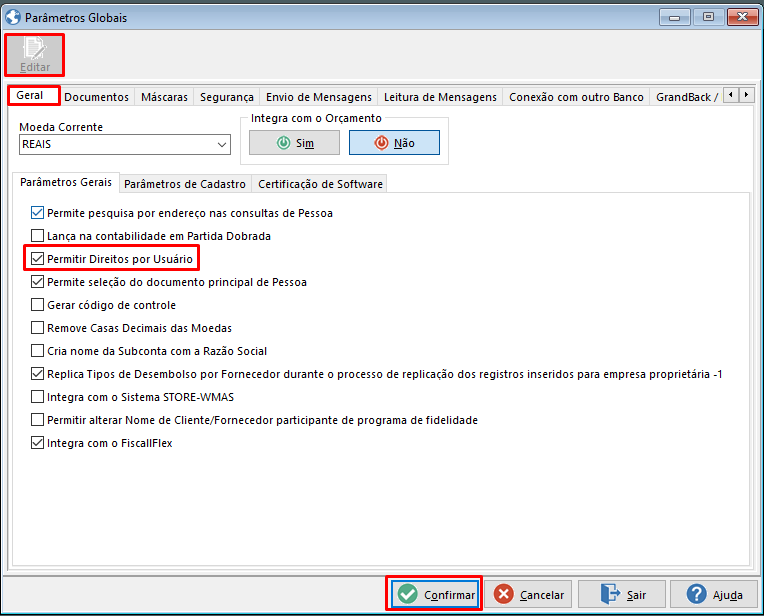
Task: Select the Geral tab
Action: coord(34,96)
